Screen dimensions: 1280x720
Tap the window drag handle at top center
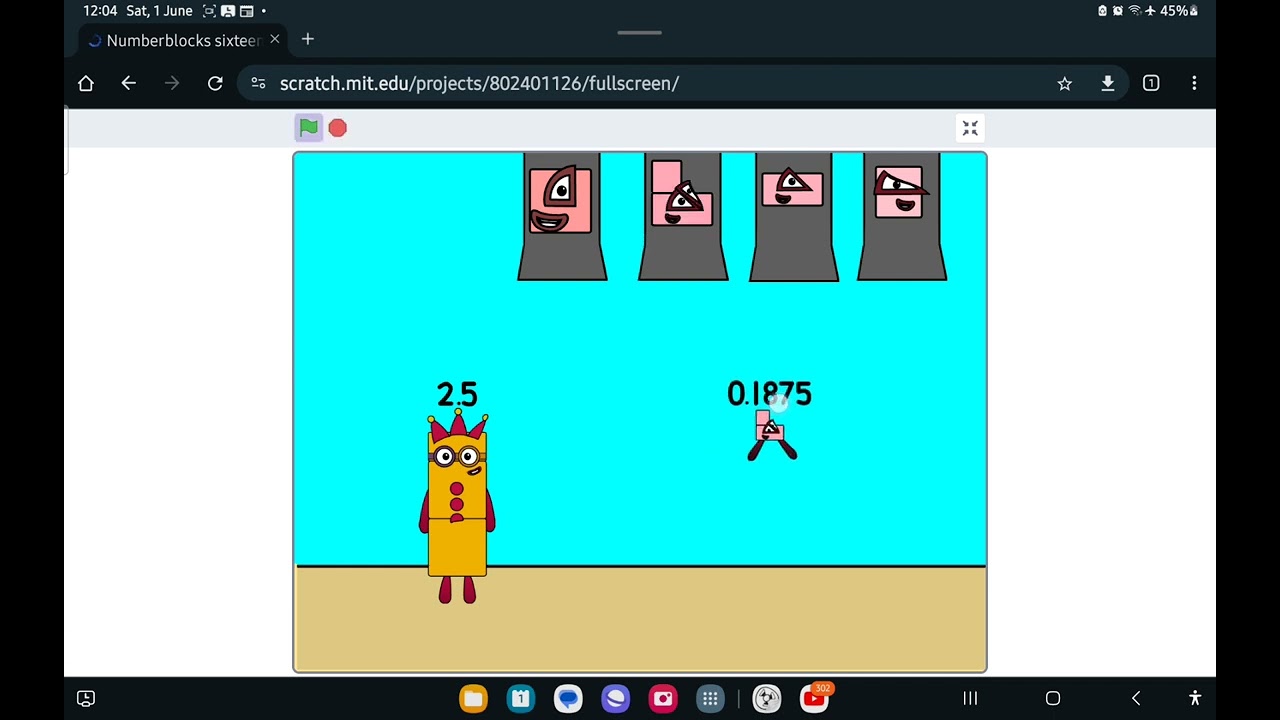(x=640, y=32)
